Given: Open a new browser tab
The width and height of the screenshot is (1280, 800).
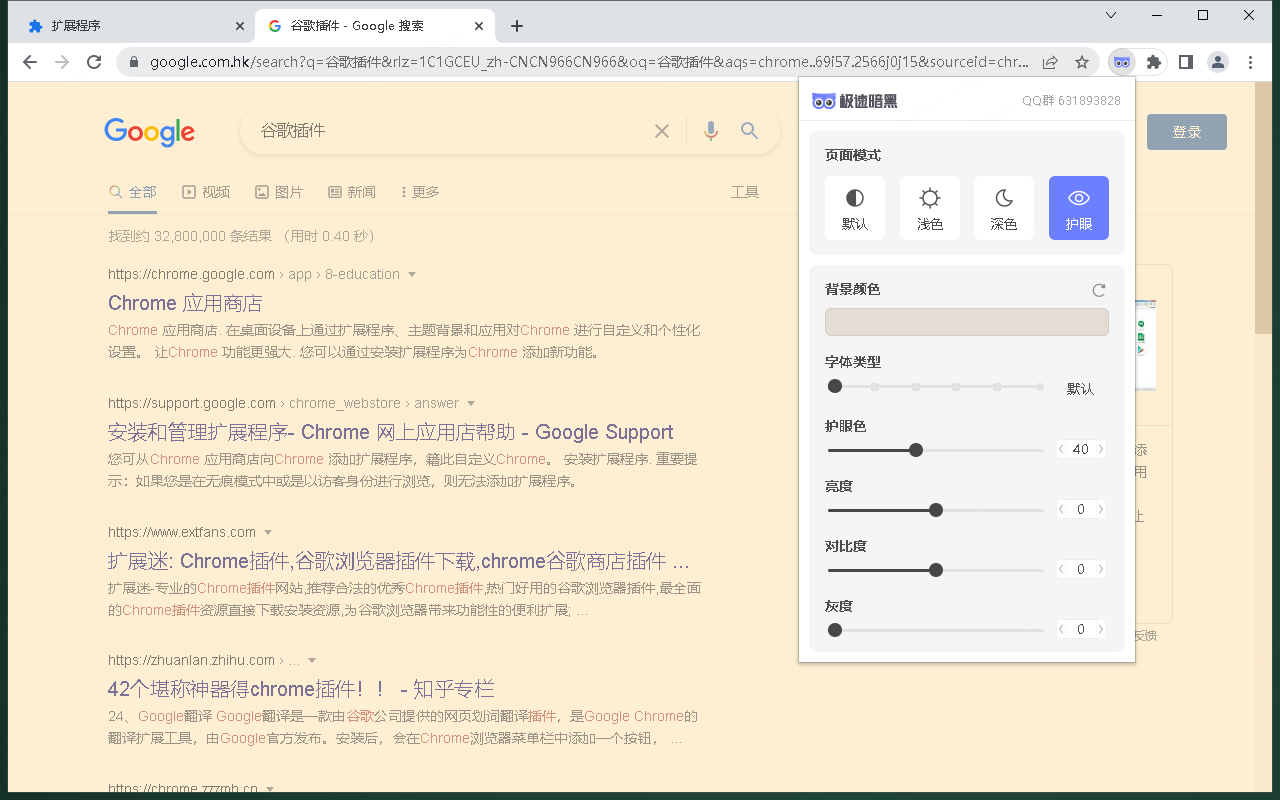Looking at the screenshot, I should click(x=516, y=26).
